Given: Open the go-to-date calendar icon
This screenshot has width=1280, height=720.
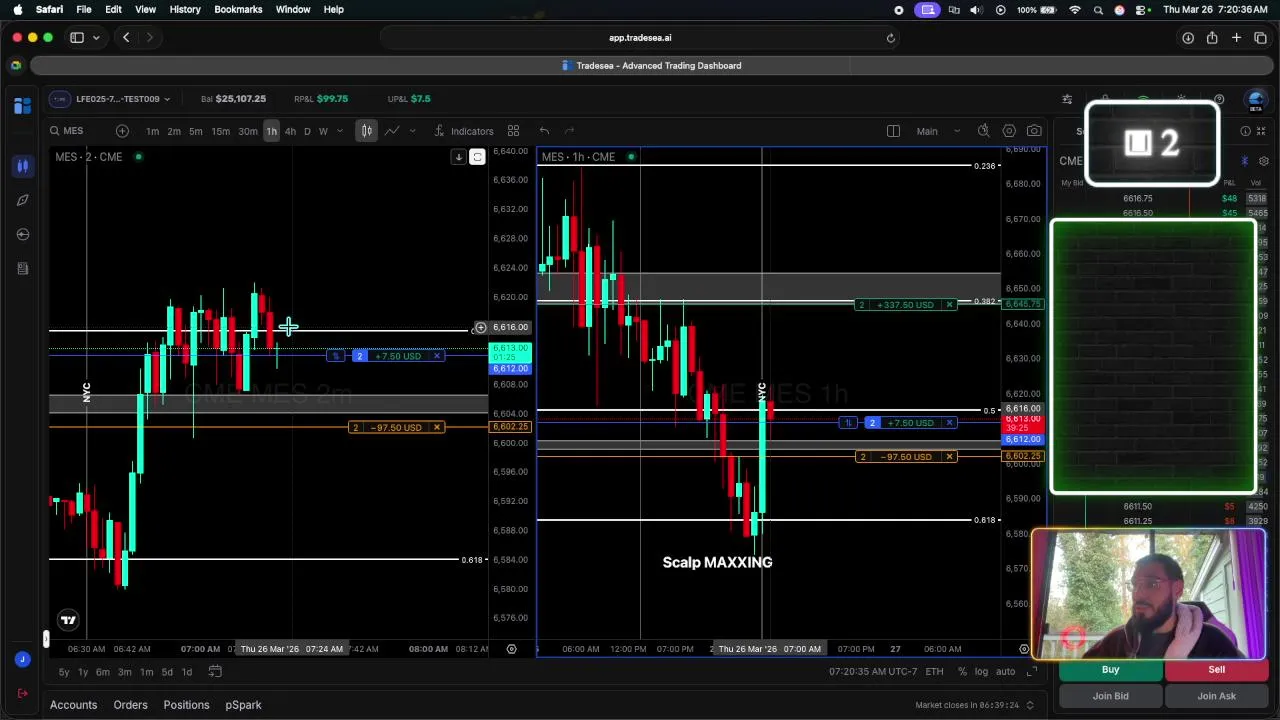Looking at the screenshot, I should 214,672.
